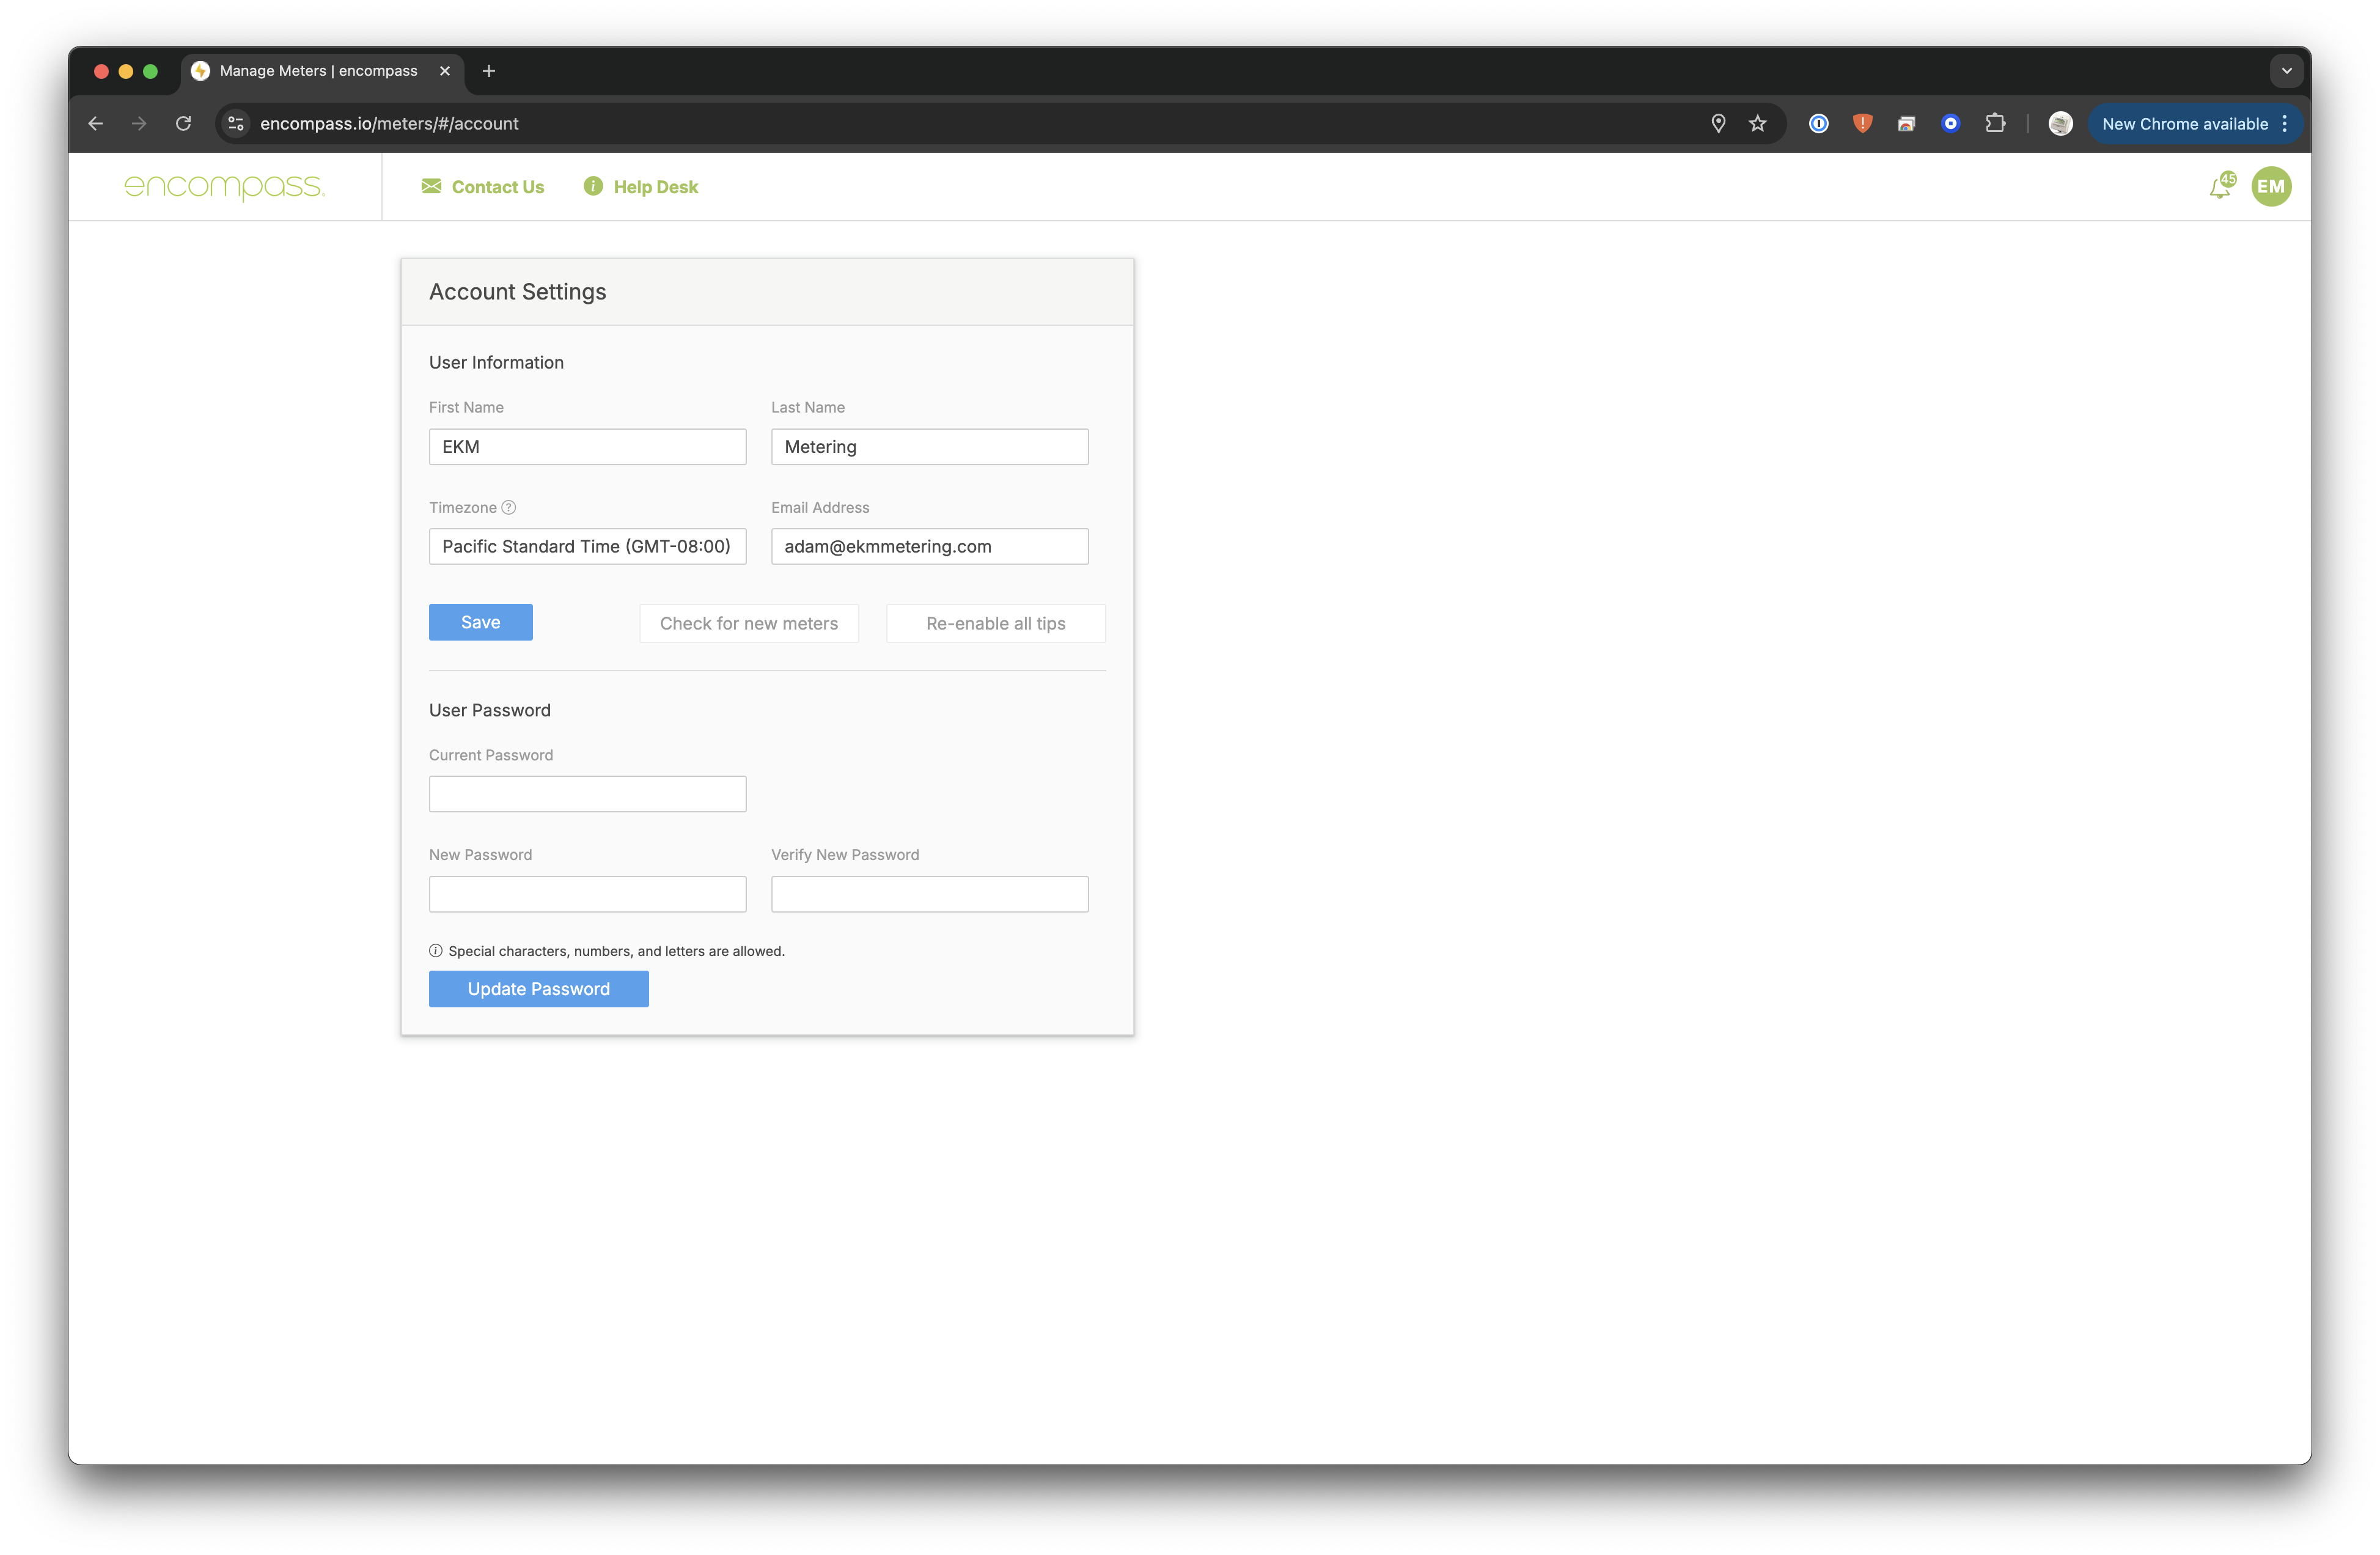Focus the Current Password field
This screenshot has height=1555, width=2380.
[x=587, y=794]
